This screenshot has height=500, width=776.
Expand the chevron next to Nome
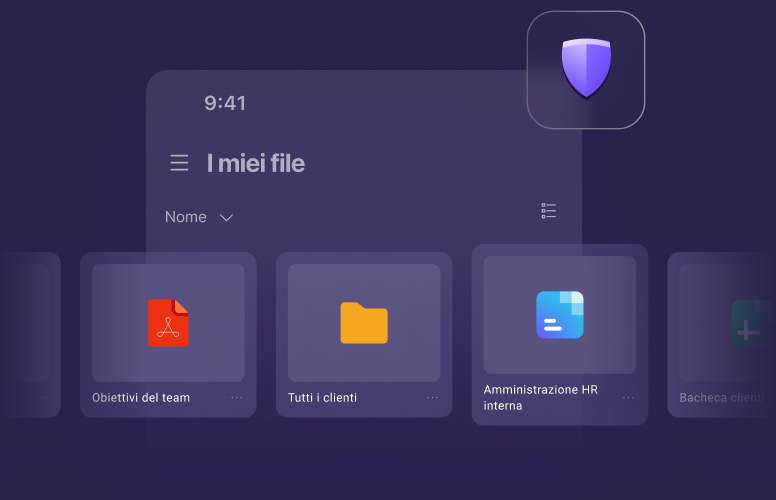click(x=226, y=218)
